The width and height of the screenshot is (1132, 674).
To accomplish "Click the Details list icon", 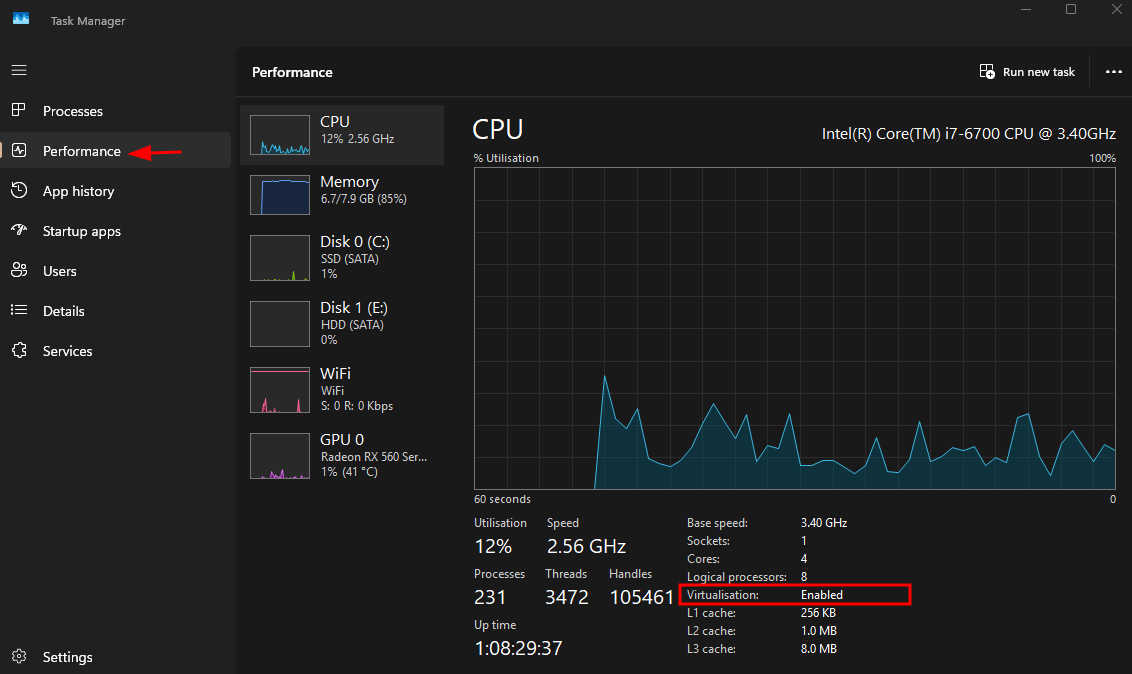I will point(19,310).
